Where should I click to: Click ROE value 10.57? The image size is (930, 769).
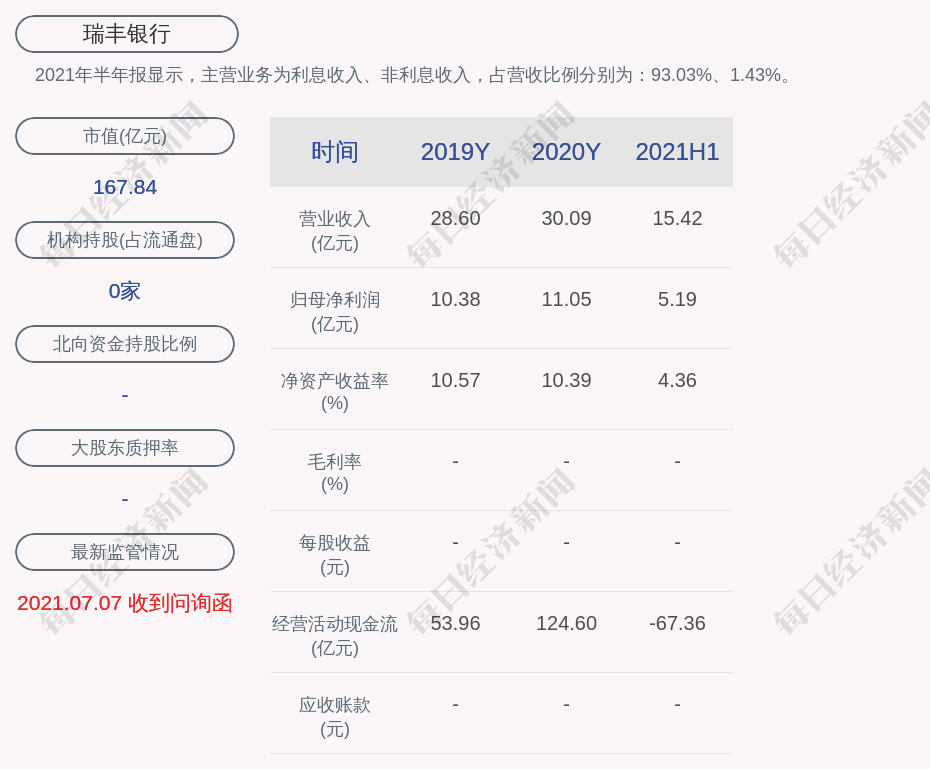coord(455,380)
